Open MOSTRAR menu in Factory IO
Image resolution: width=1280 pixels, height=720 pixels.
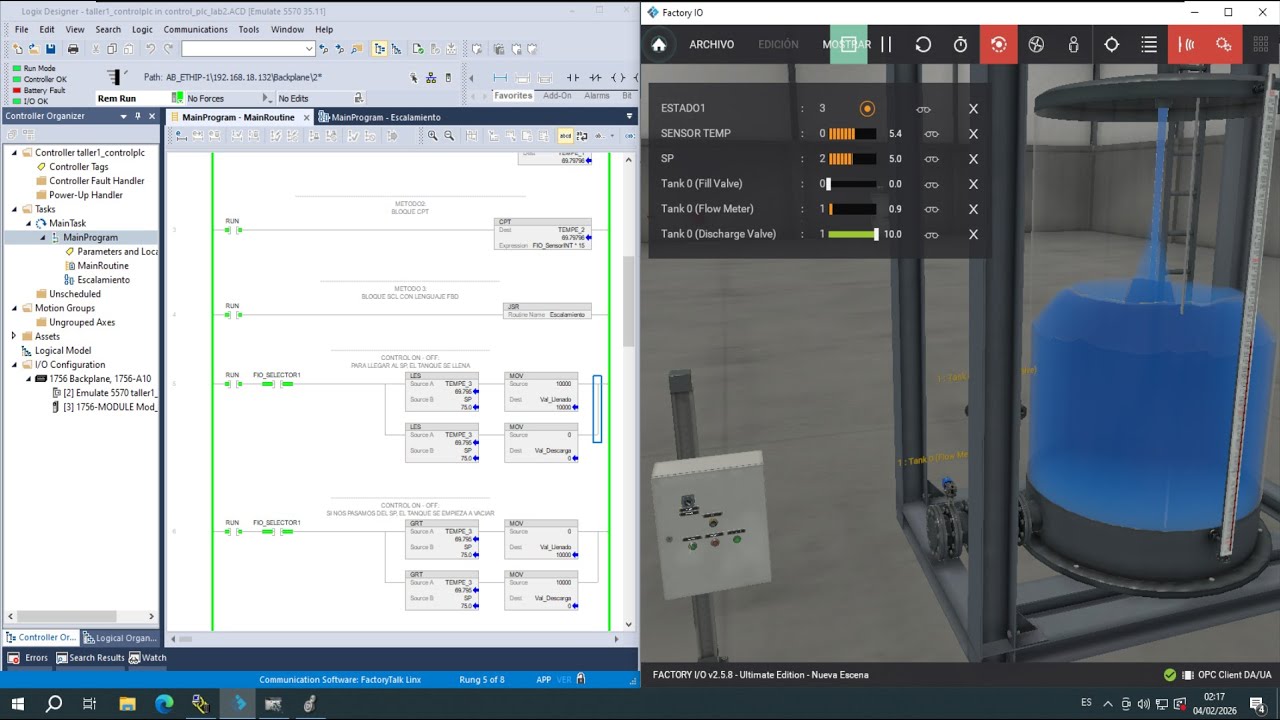pos(847,44)
